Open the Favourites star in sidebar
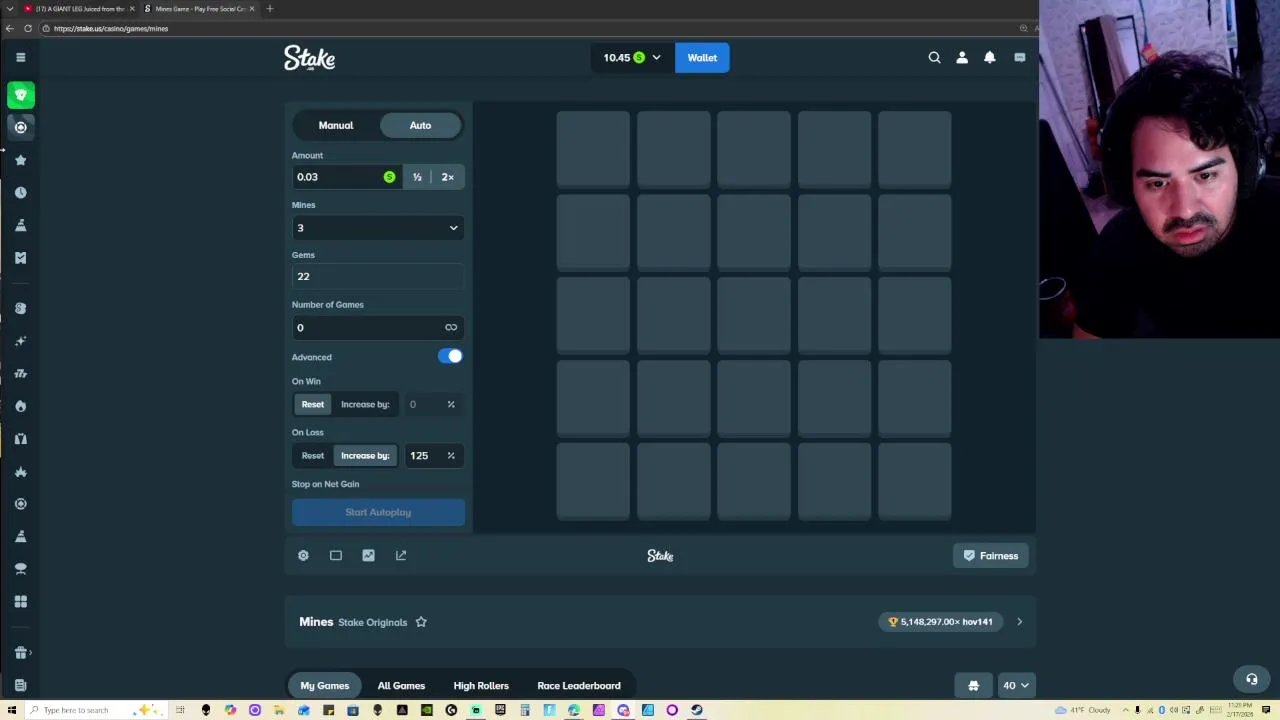Viewport: 1280px width, 720px height. tap(20, 160)
